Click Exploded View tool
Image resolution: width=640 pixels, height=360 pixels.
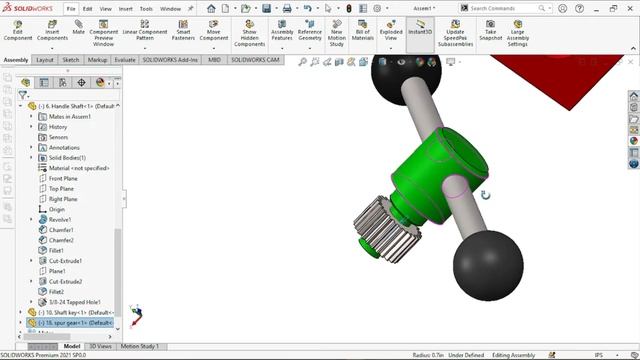pyautogui.click(x=391, y=31)
